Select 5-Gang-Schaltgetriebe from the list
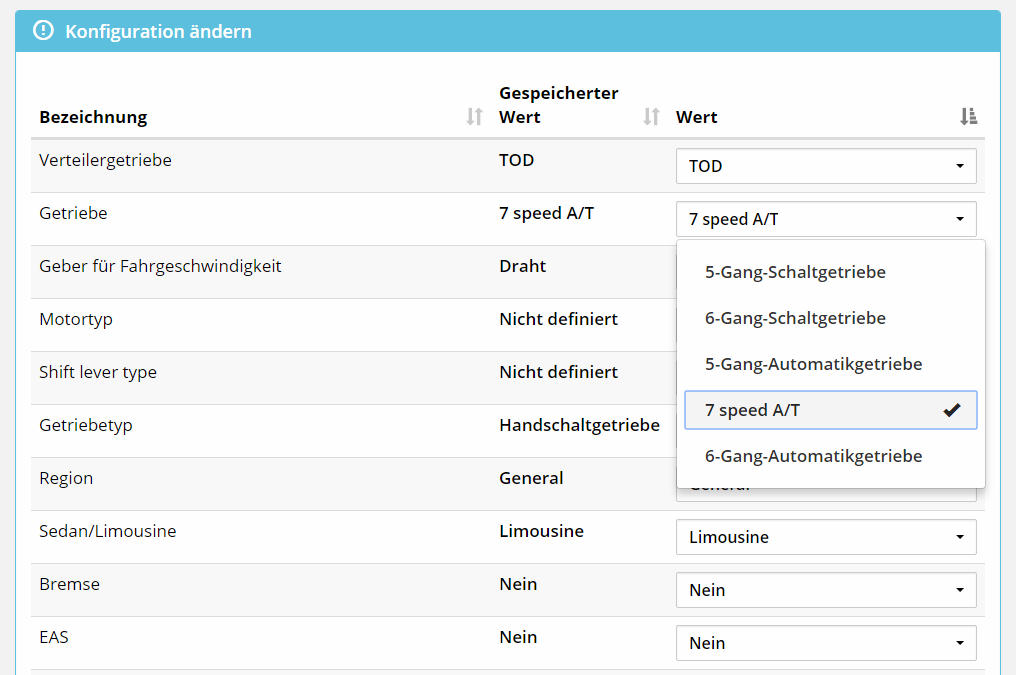The height and width of the screenshot is (675, 1016). click(795, 272)
